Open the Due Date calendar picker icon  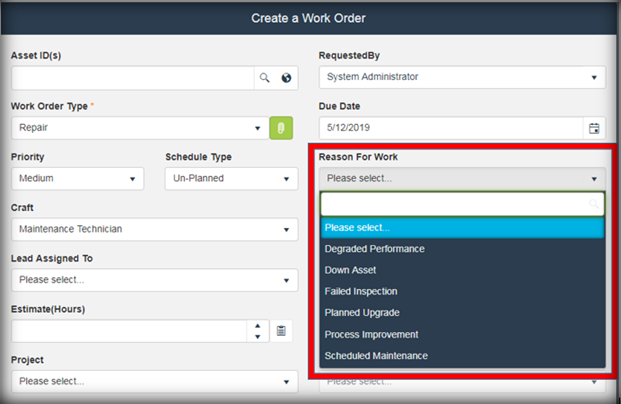[x=594, y=128]
